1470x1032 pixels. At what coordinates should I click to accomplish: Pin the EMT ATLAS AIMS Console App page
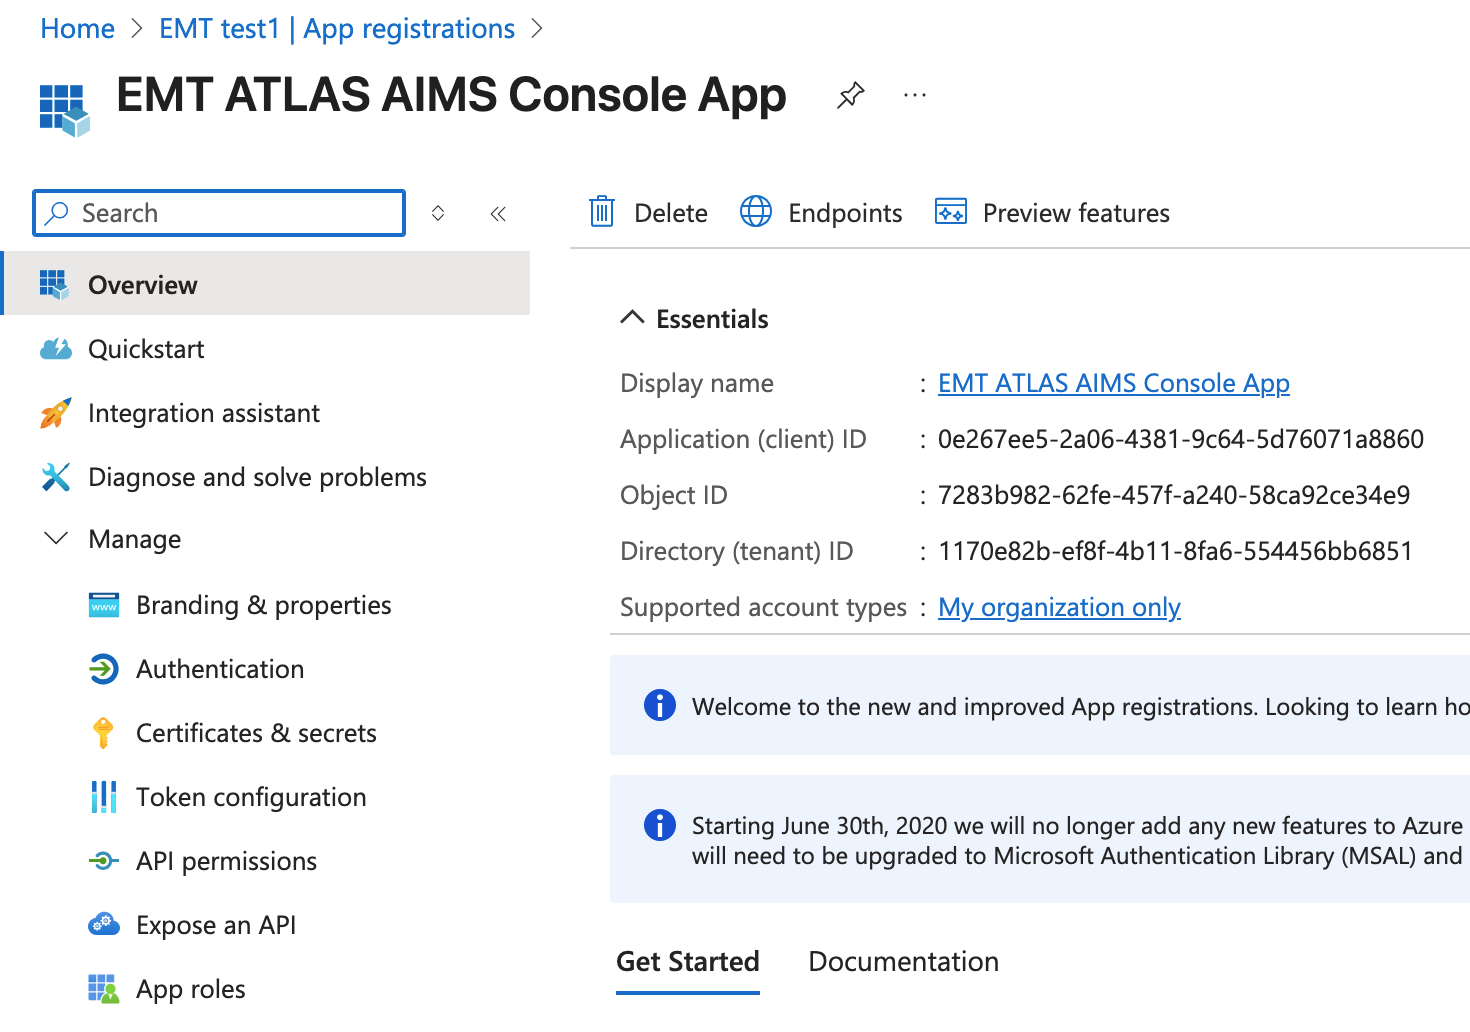(850, 96)
